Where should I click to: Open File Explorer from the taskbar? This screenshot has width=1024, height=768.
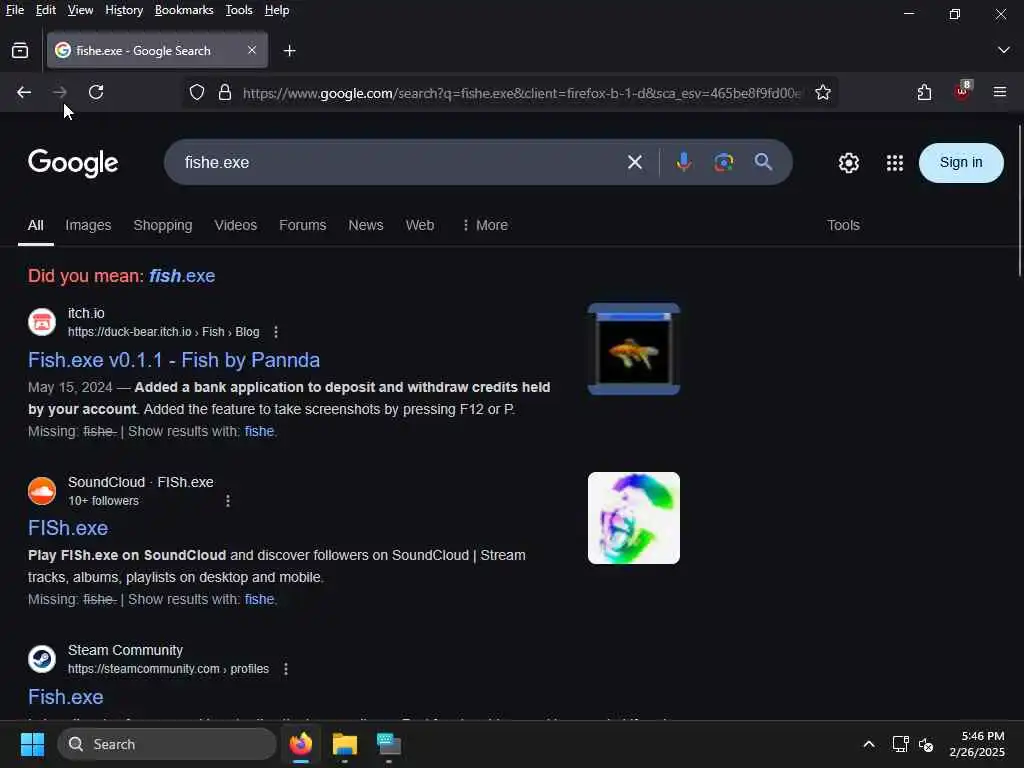(x=344, y=744)
